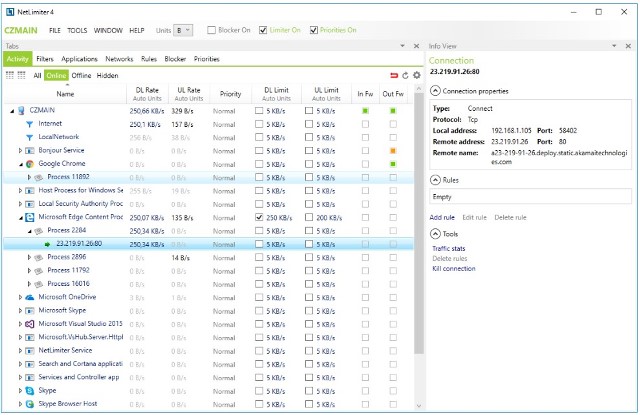The height and width of the screenshot is (415, 640).
Task: Click the Kill connection link
Action: click(453, 268)
